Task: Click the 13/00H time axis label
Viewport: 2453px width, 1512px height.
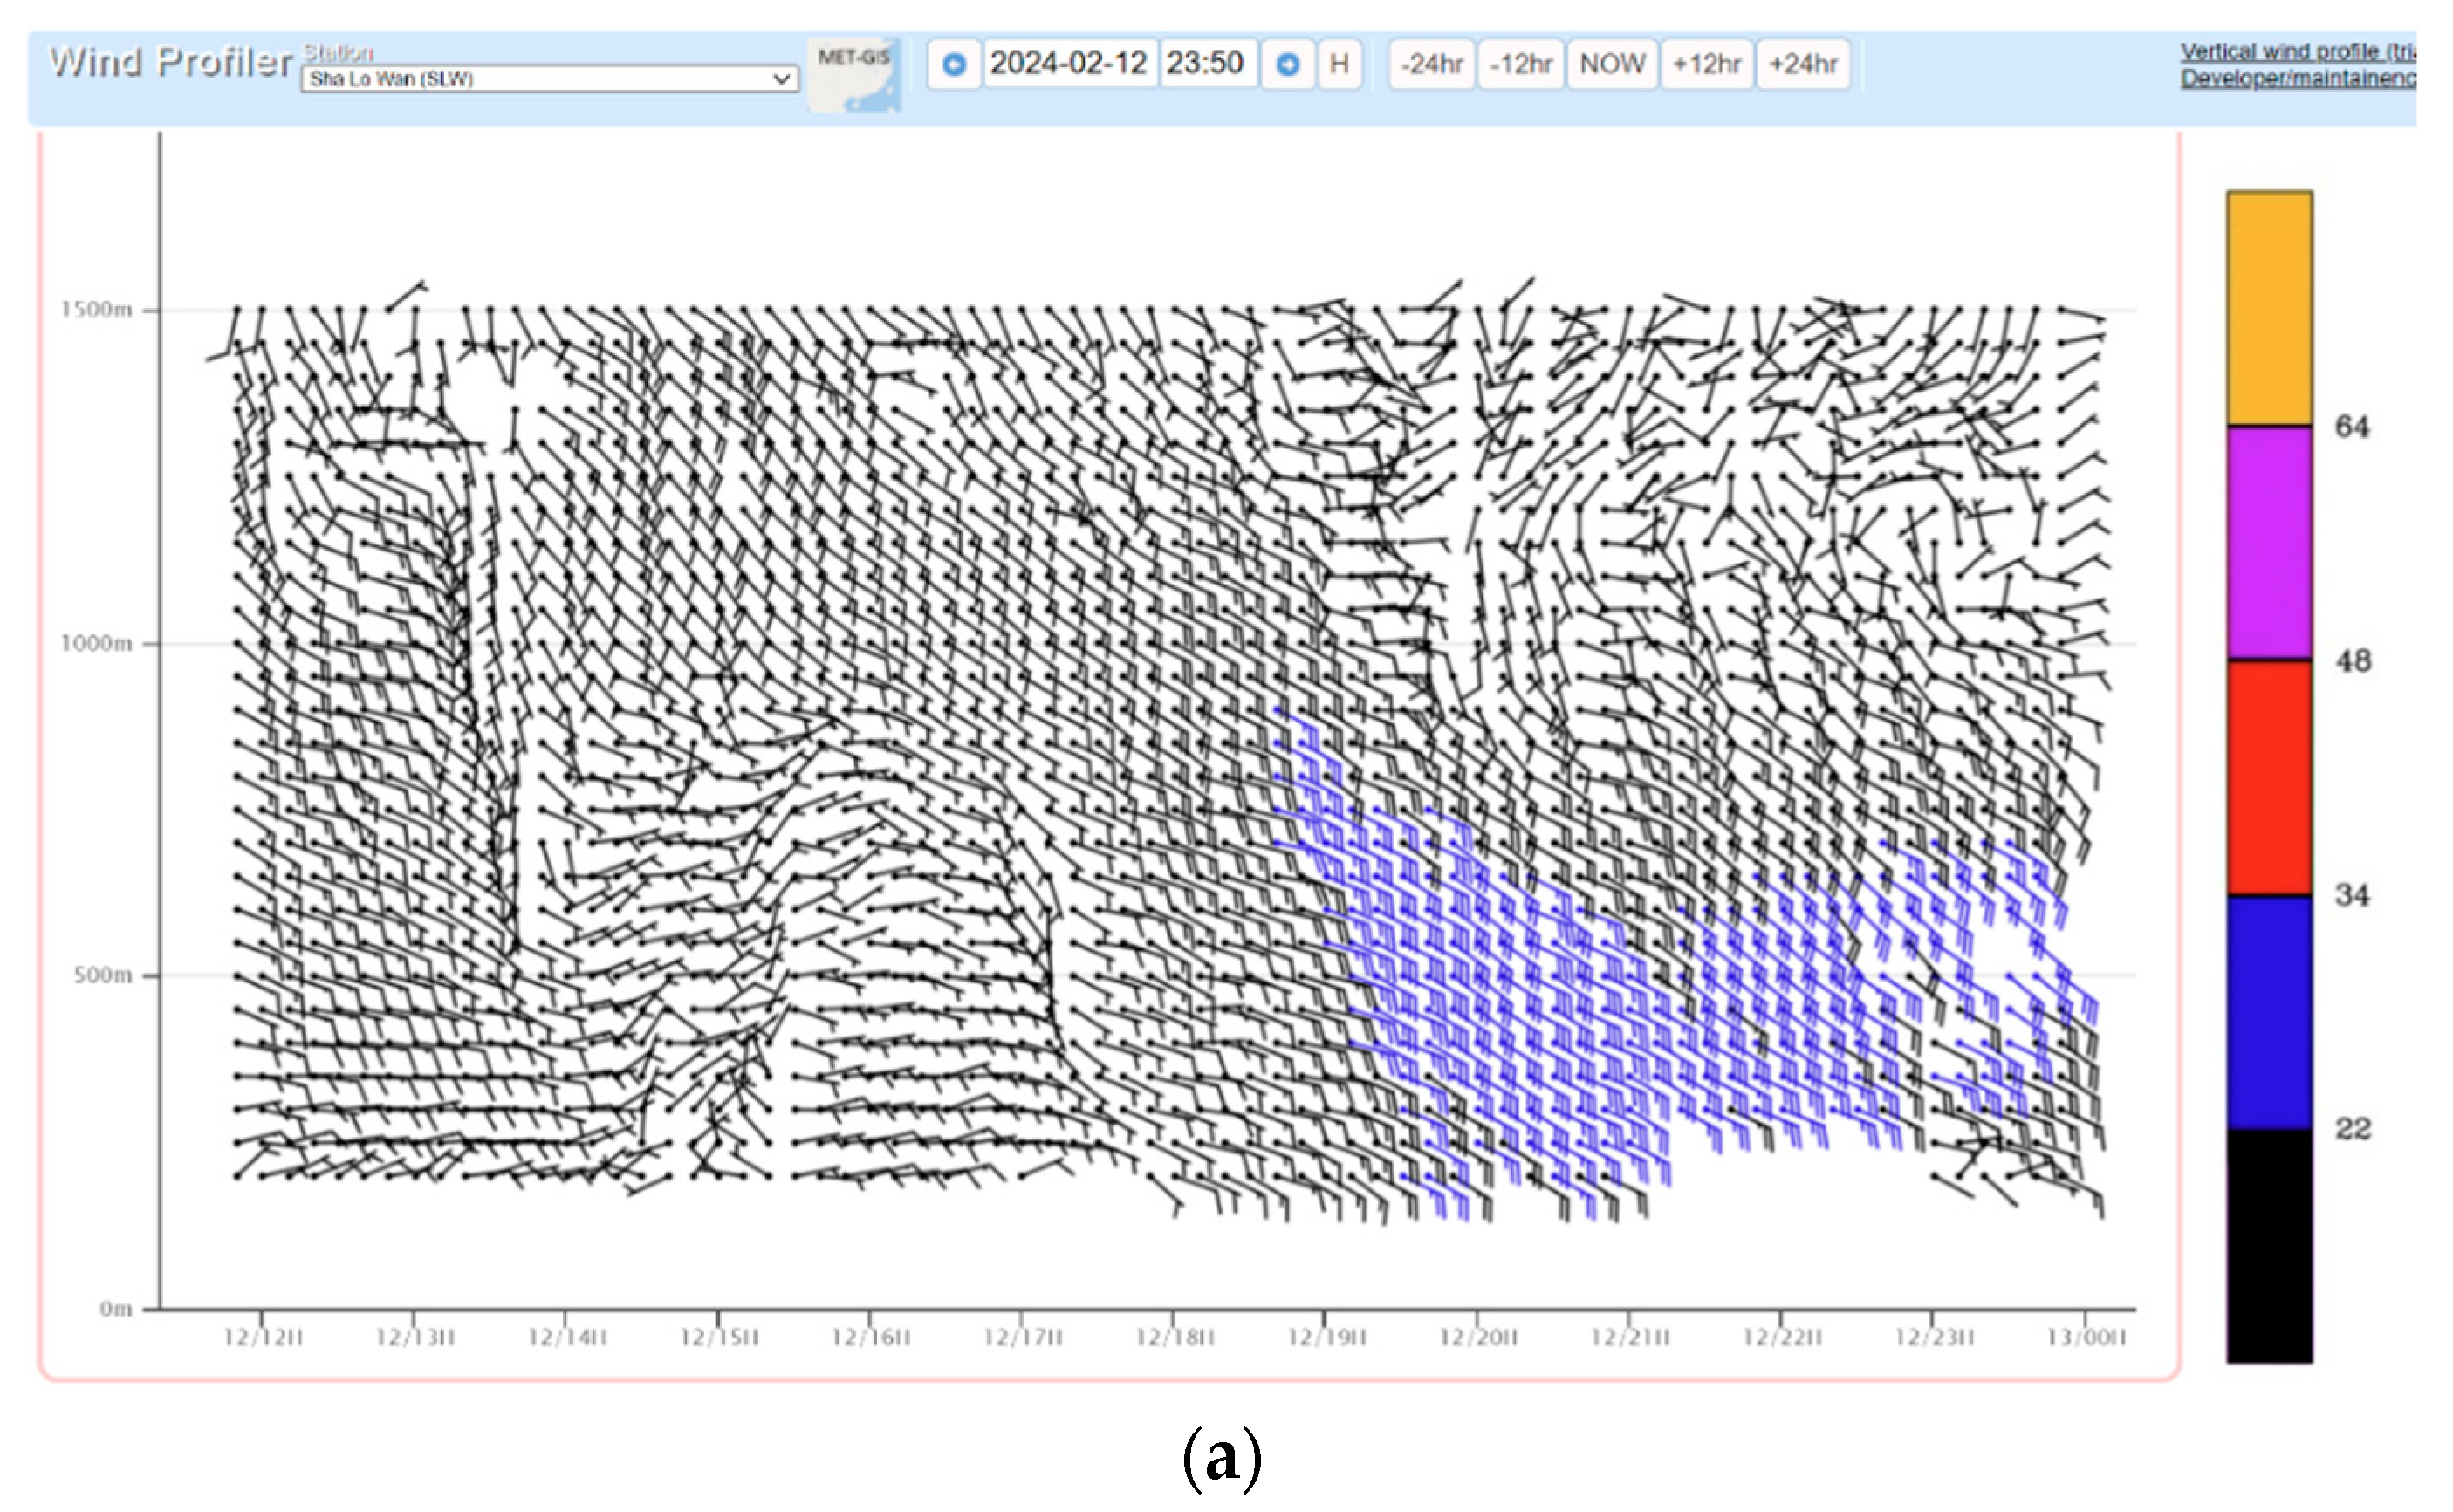Action: [2086, 1337]
